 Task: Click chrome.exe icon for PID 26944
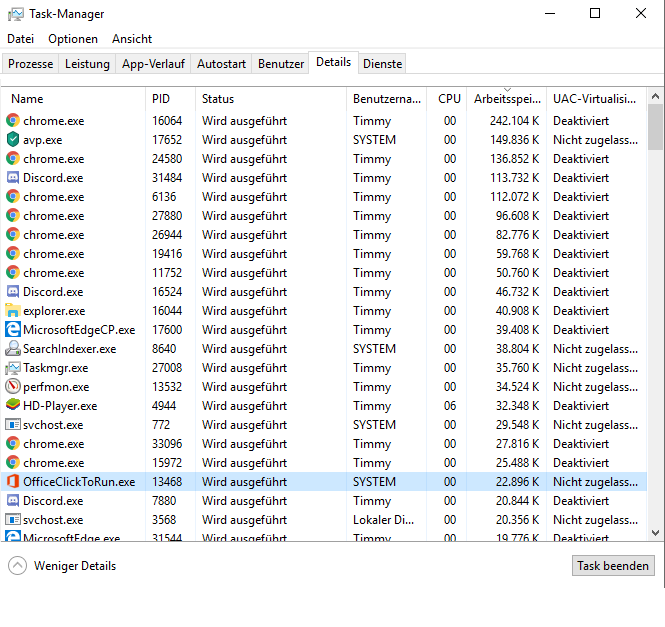click(13, 234)
